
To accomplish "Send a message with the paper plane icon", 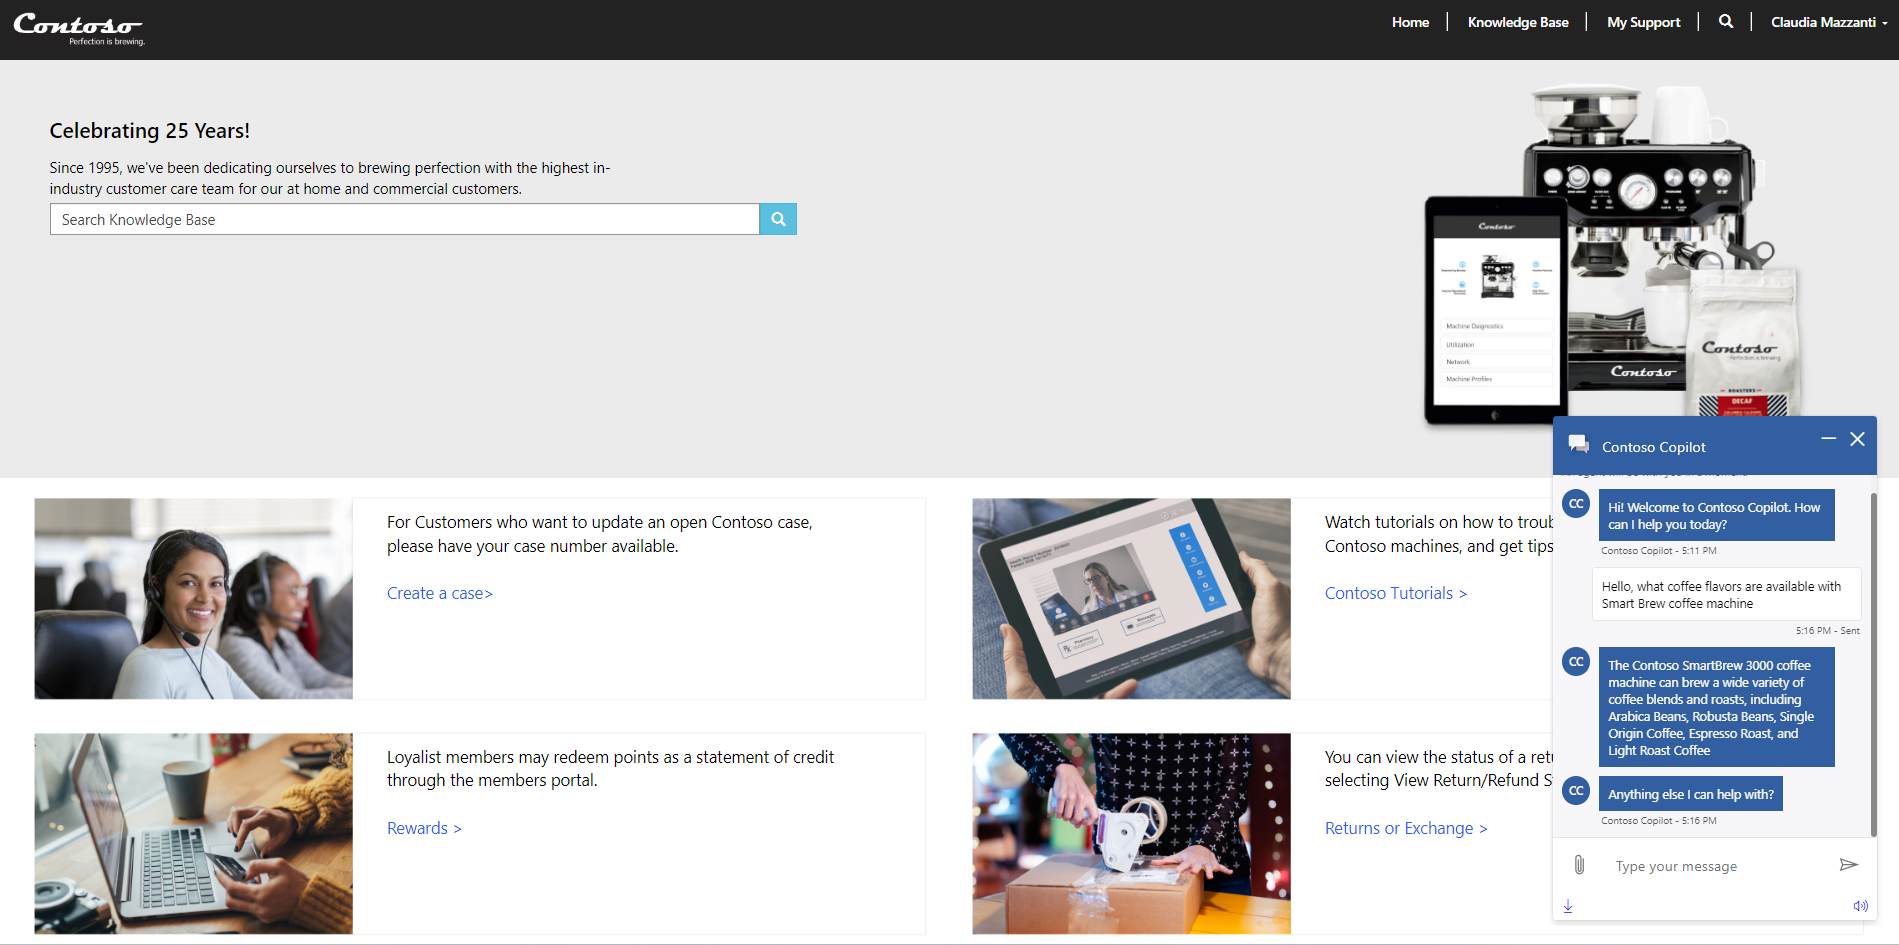I will [1849, 865].
